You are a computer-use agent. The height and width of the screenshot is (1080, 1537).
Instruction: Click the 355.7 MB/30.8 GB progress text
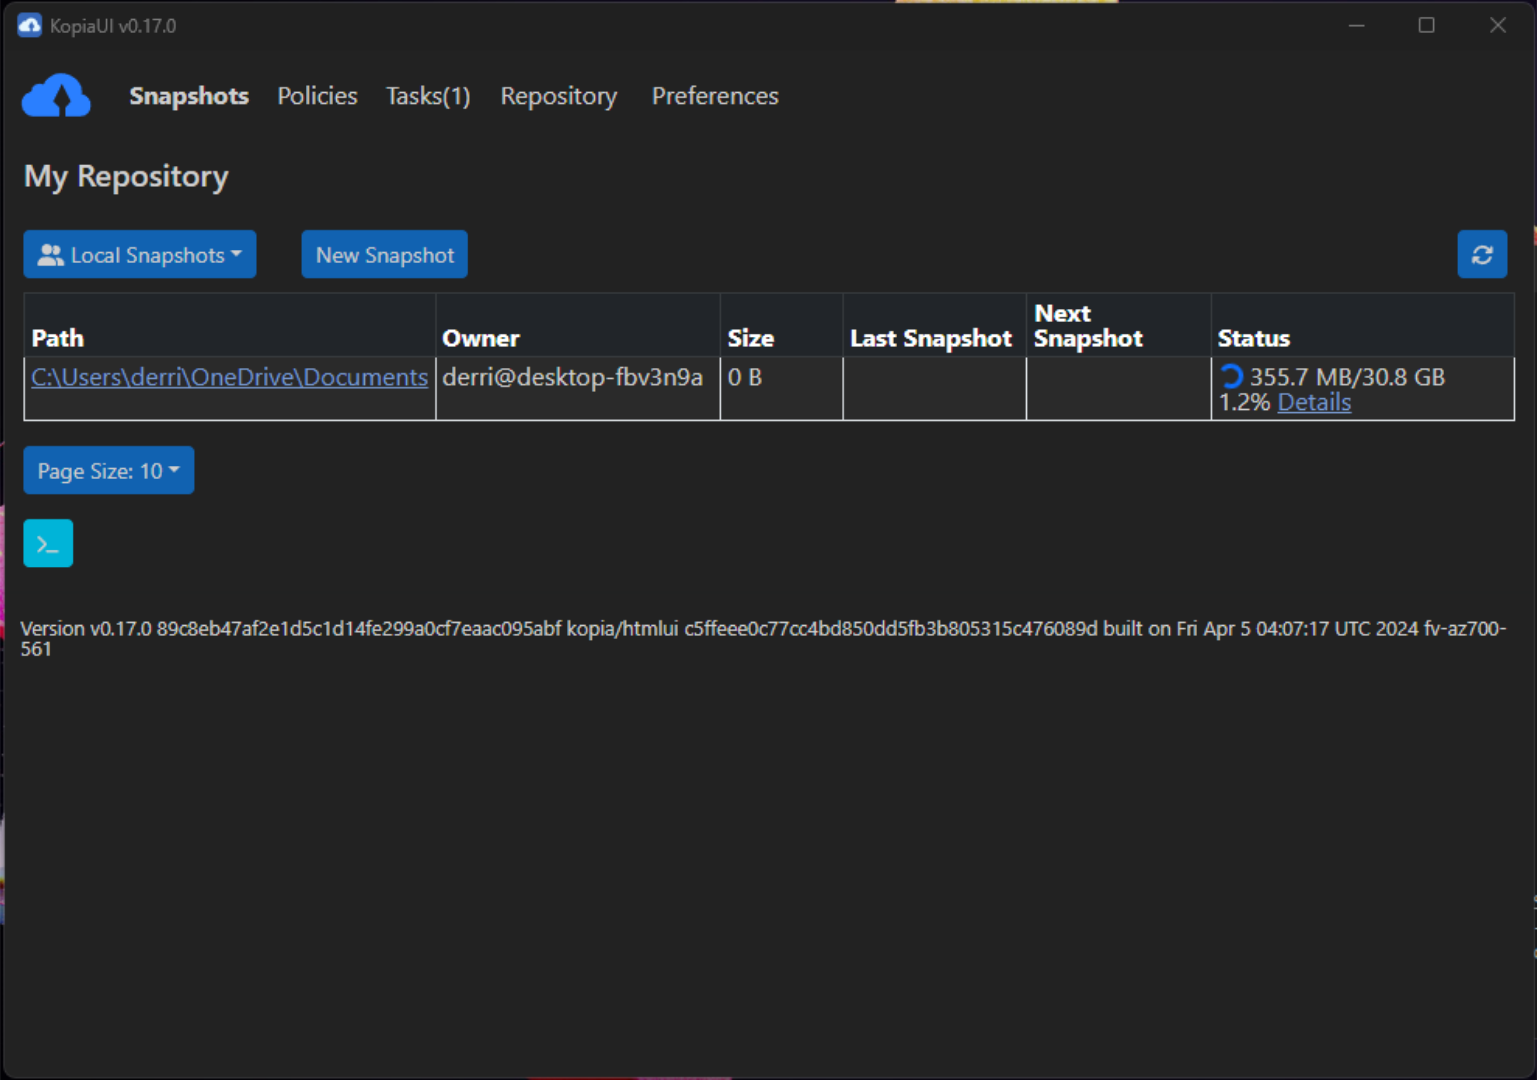(x=1347, y=377)
